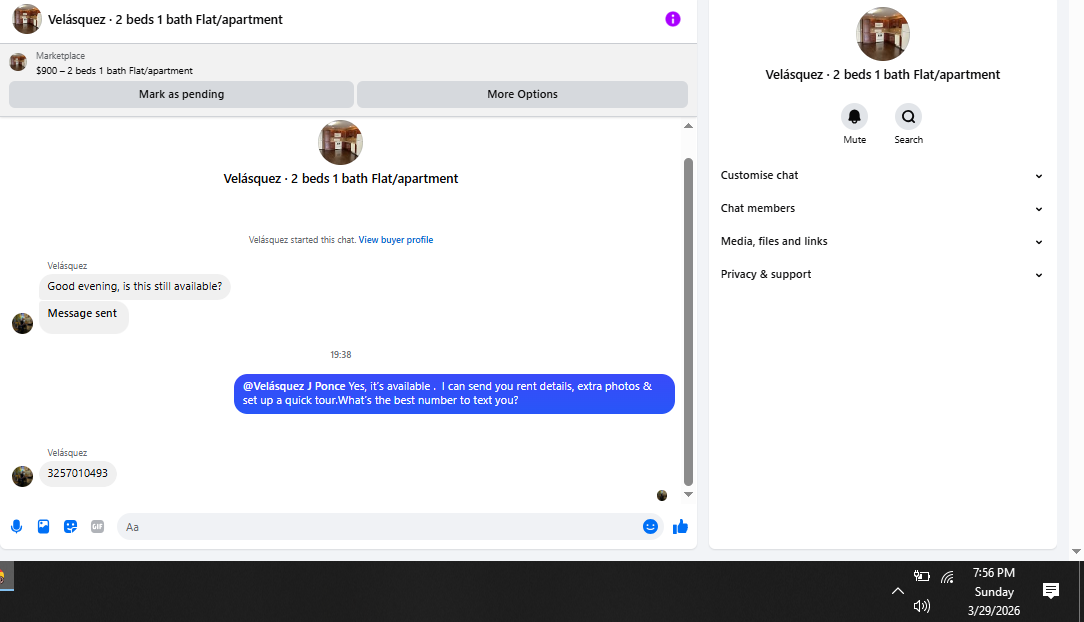Click the blue reply message bubble
Viewport: 1084px width, 622px height.
pos(454,393)
